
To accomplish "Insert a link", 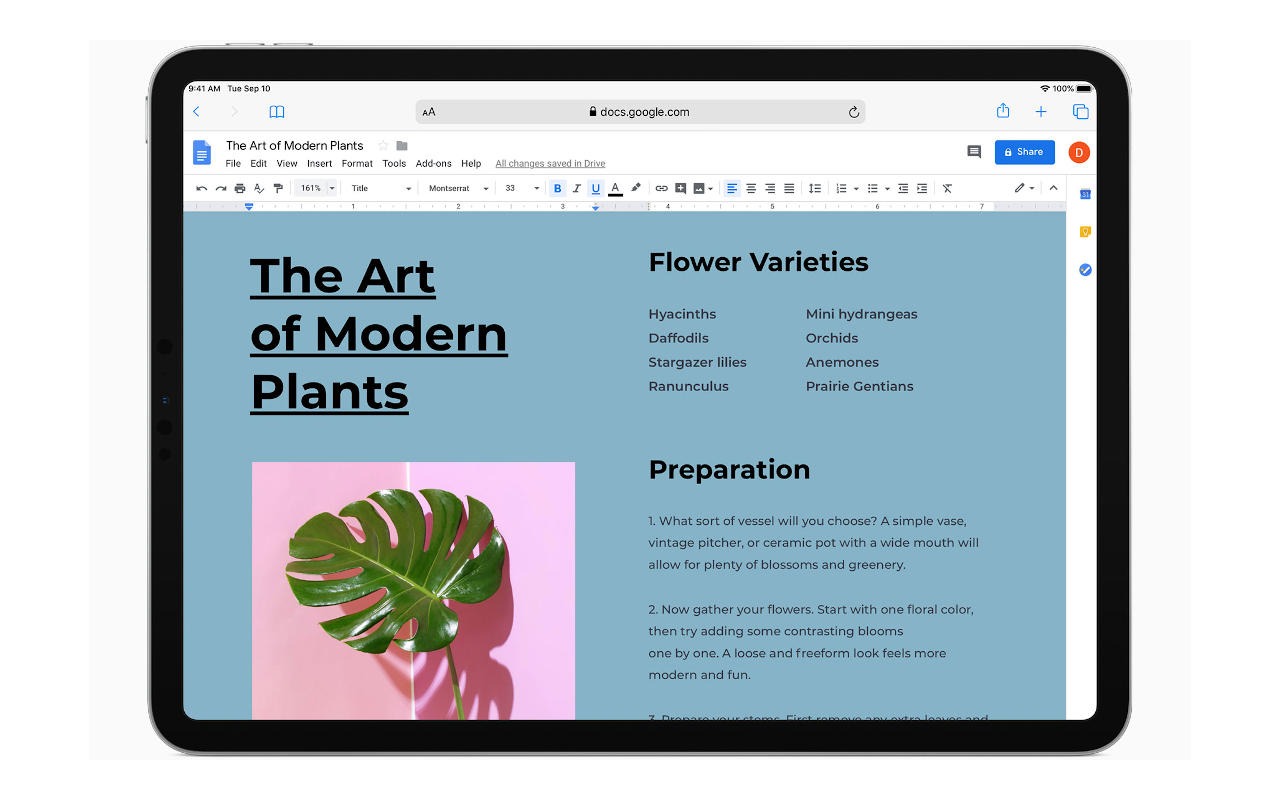I will pos(659,188).
